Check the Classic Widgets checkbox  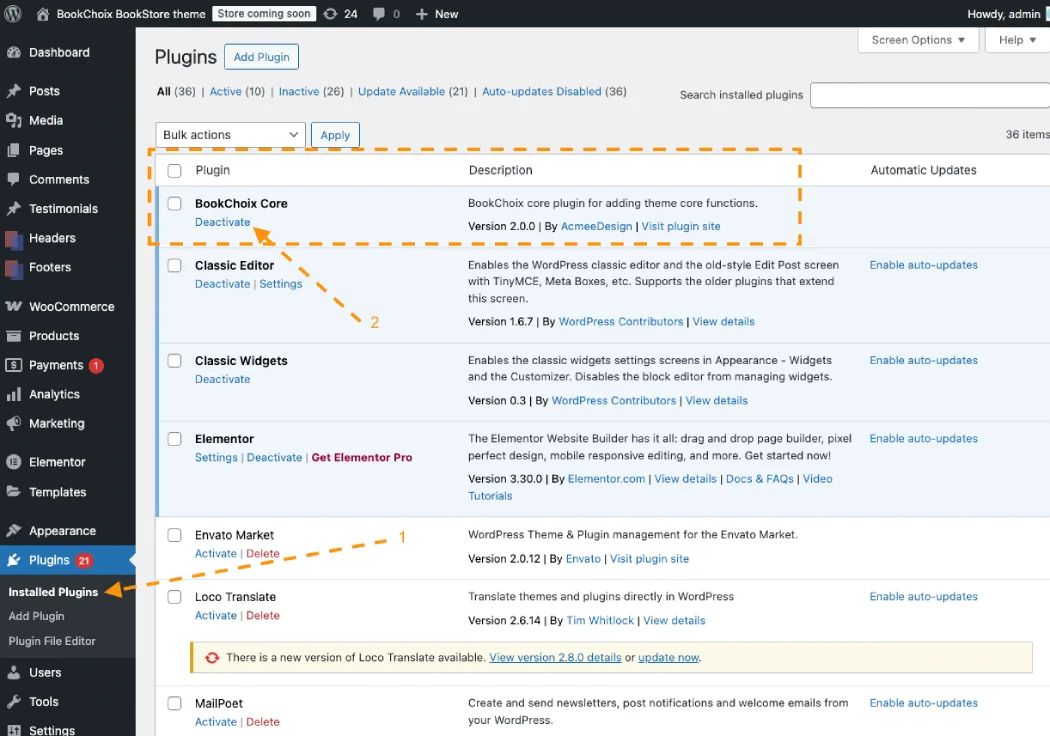click(174, 361)
